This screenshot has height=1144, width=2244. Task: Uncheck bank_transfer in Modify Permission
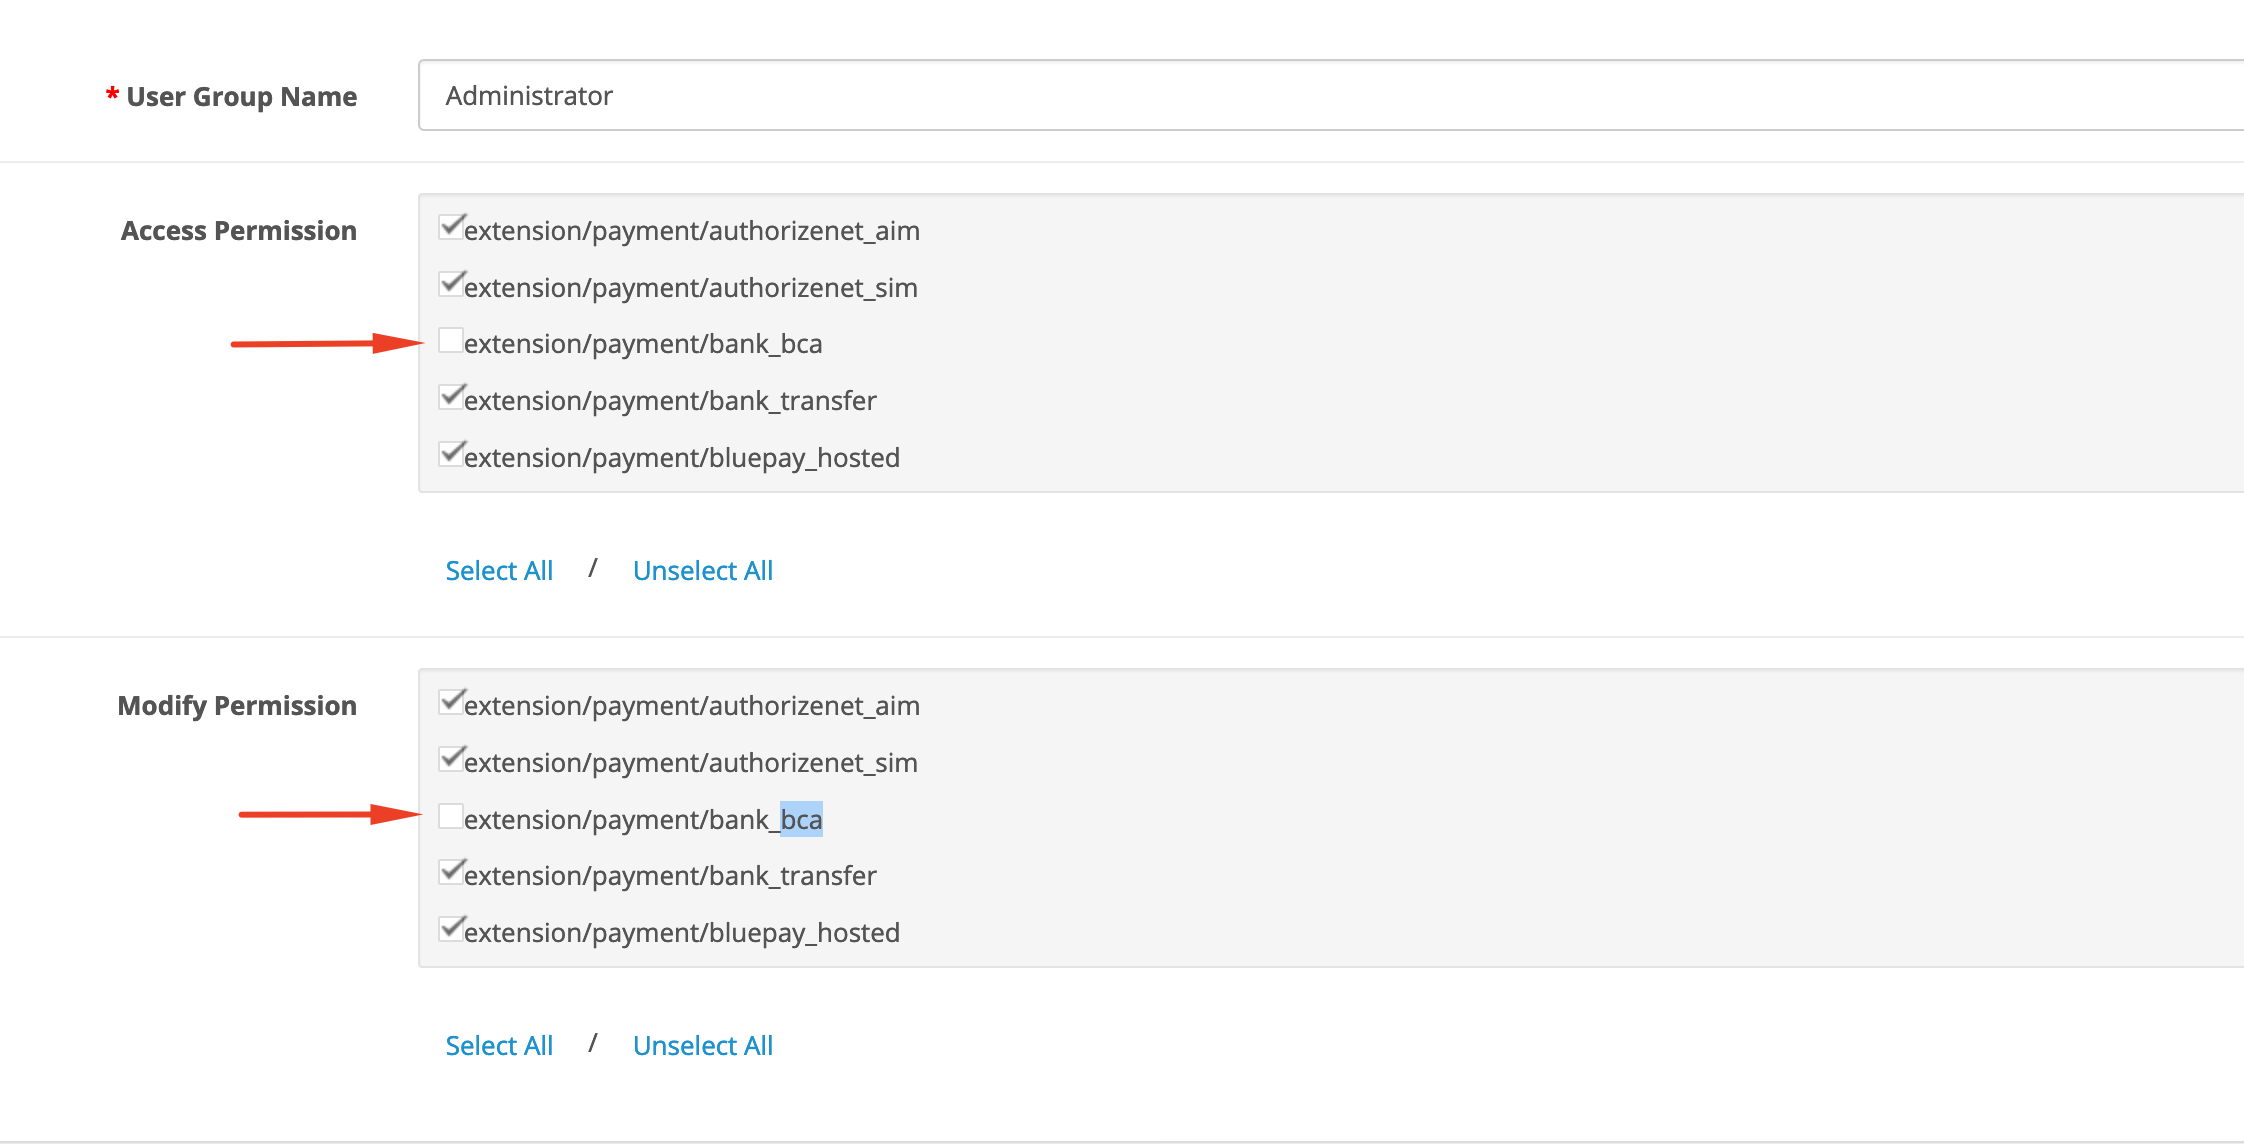451,872
